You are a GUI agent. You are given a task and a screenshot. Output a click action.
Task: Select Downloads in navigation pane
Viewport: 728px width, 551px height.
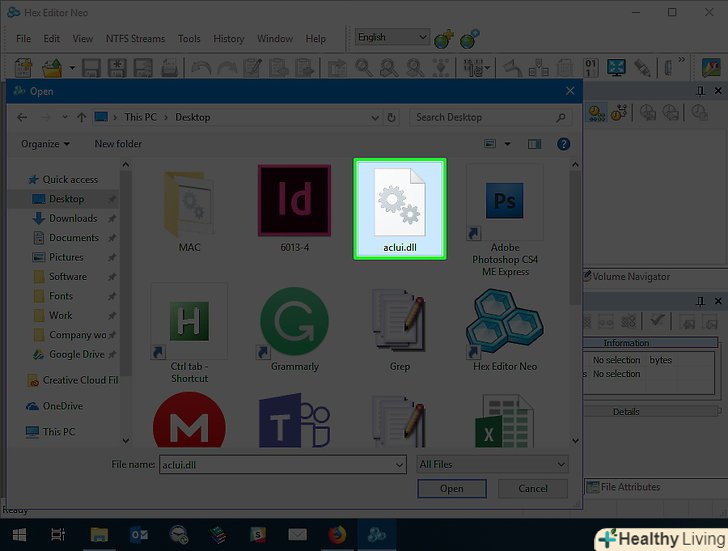73,218
